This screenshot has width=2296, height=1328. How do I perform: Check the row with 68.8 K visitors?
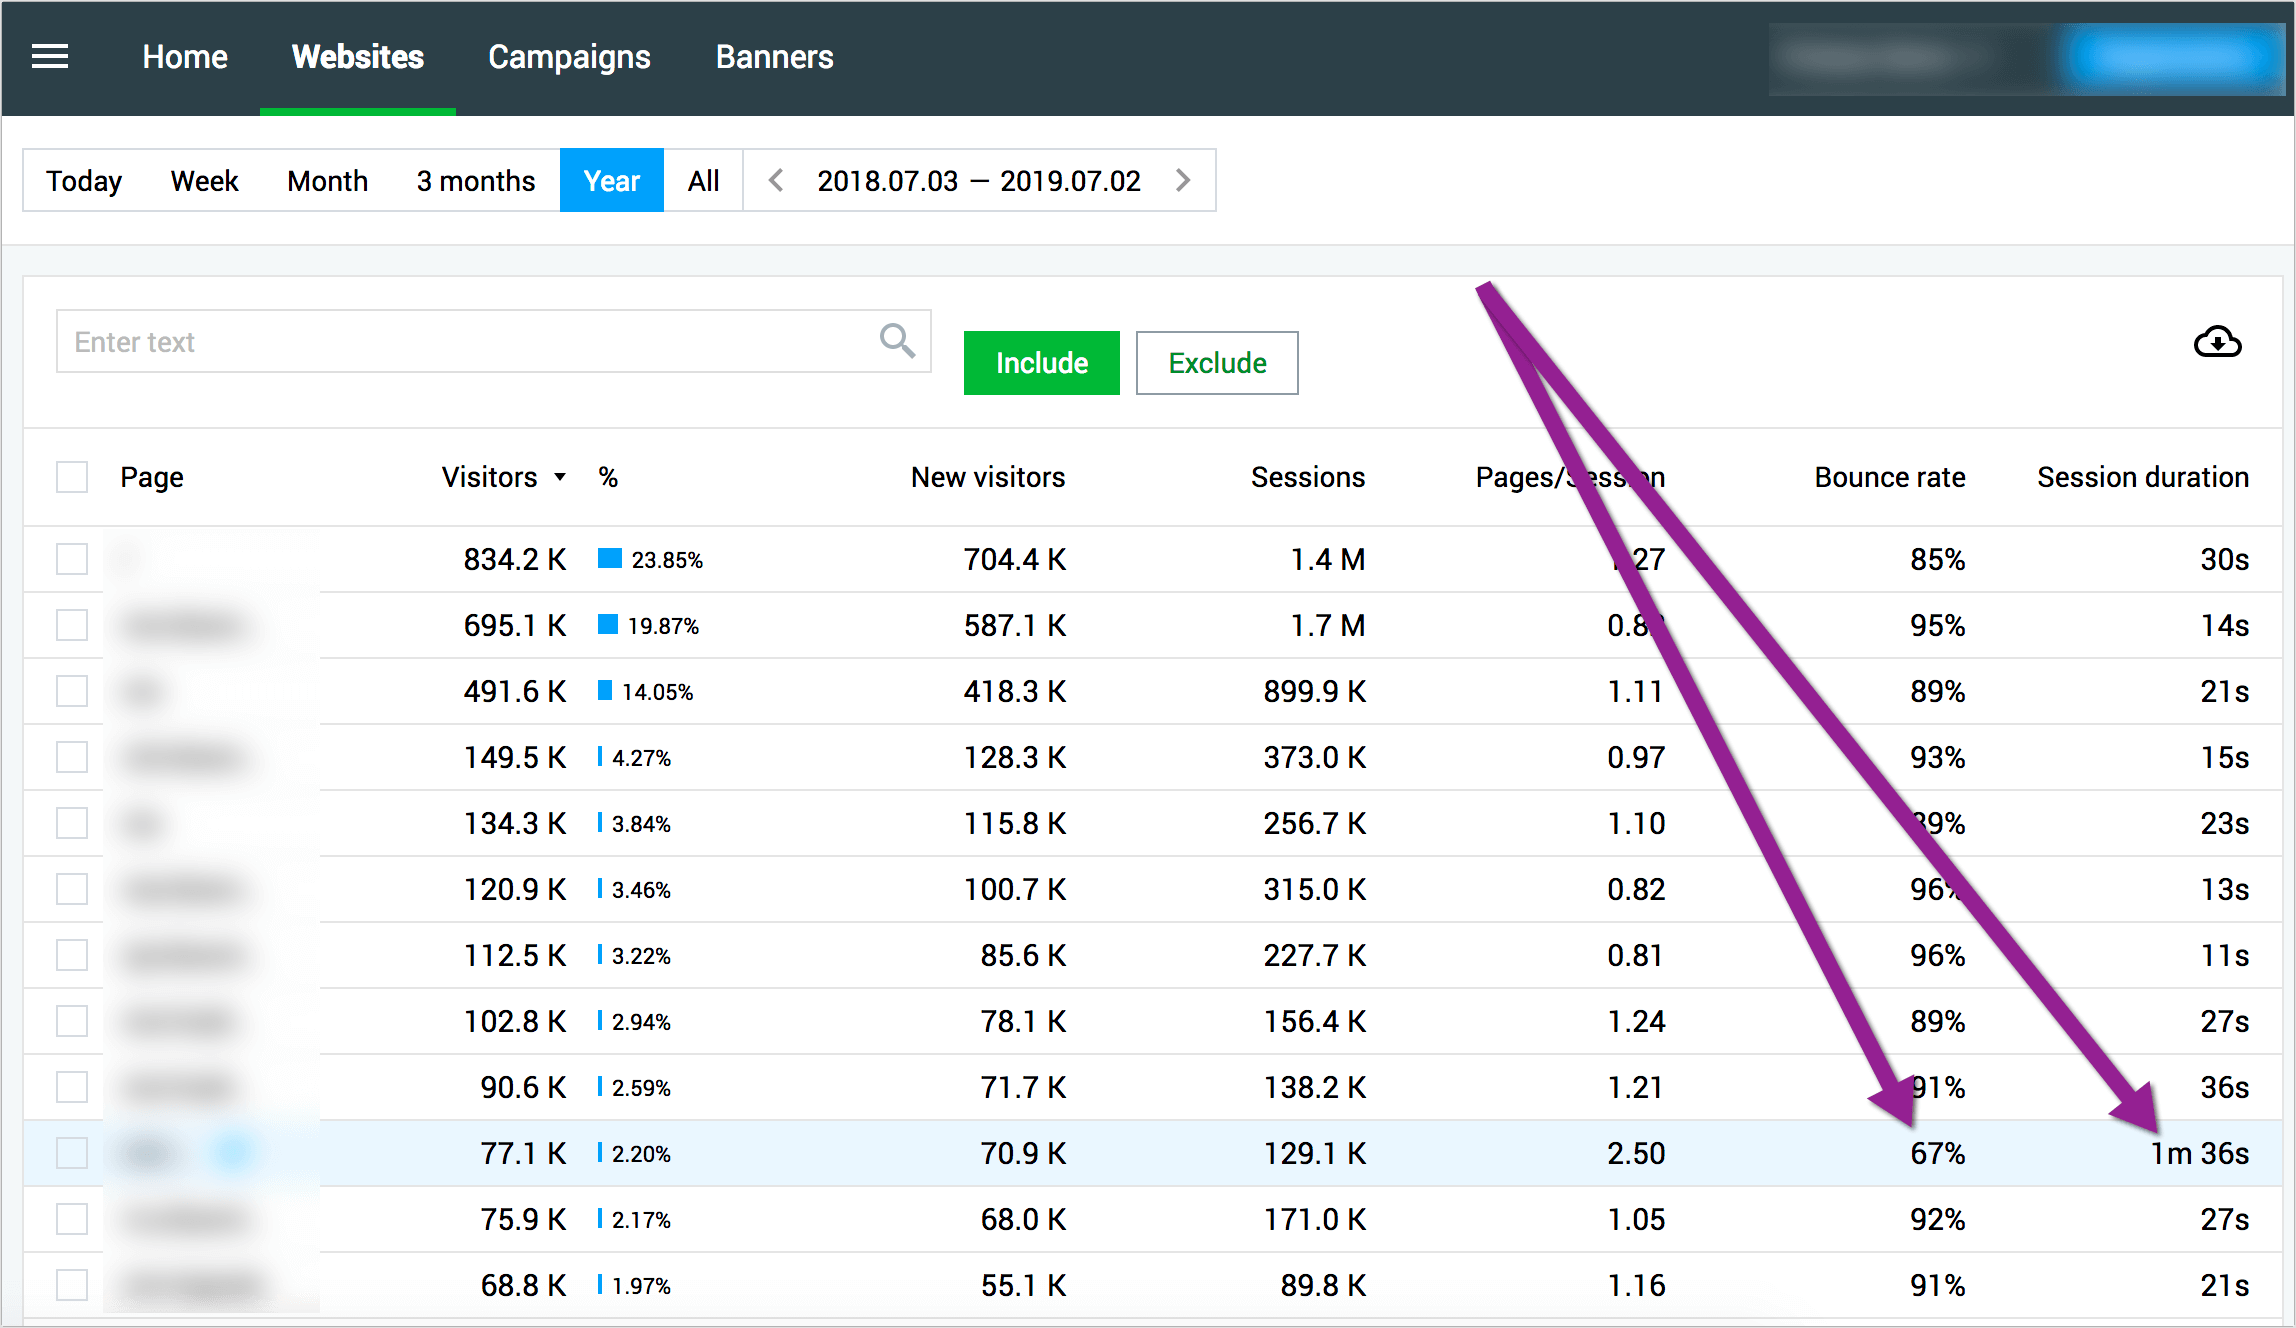(72, 1285)
